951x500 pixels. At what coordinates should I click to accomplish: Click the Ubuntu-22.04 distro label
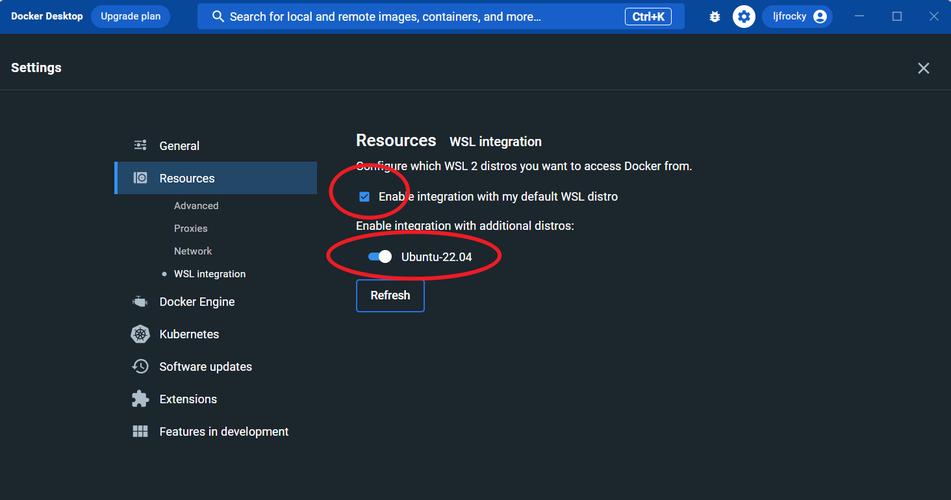coord(436,257)
